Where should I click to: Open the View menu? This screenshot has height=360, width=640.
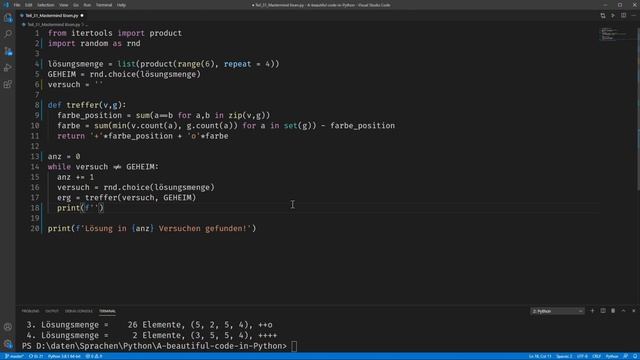tap(64, 5)
